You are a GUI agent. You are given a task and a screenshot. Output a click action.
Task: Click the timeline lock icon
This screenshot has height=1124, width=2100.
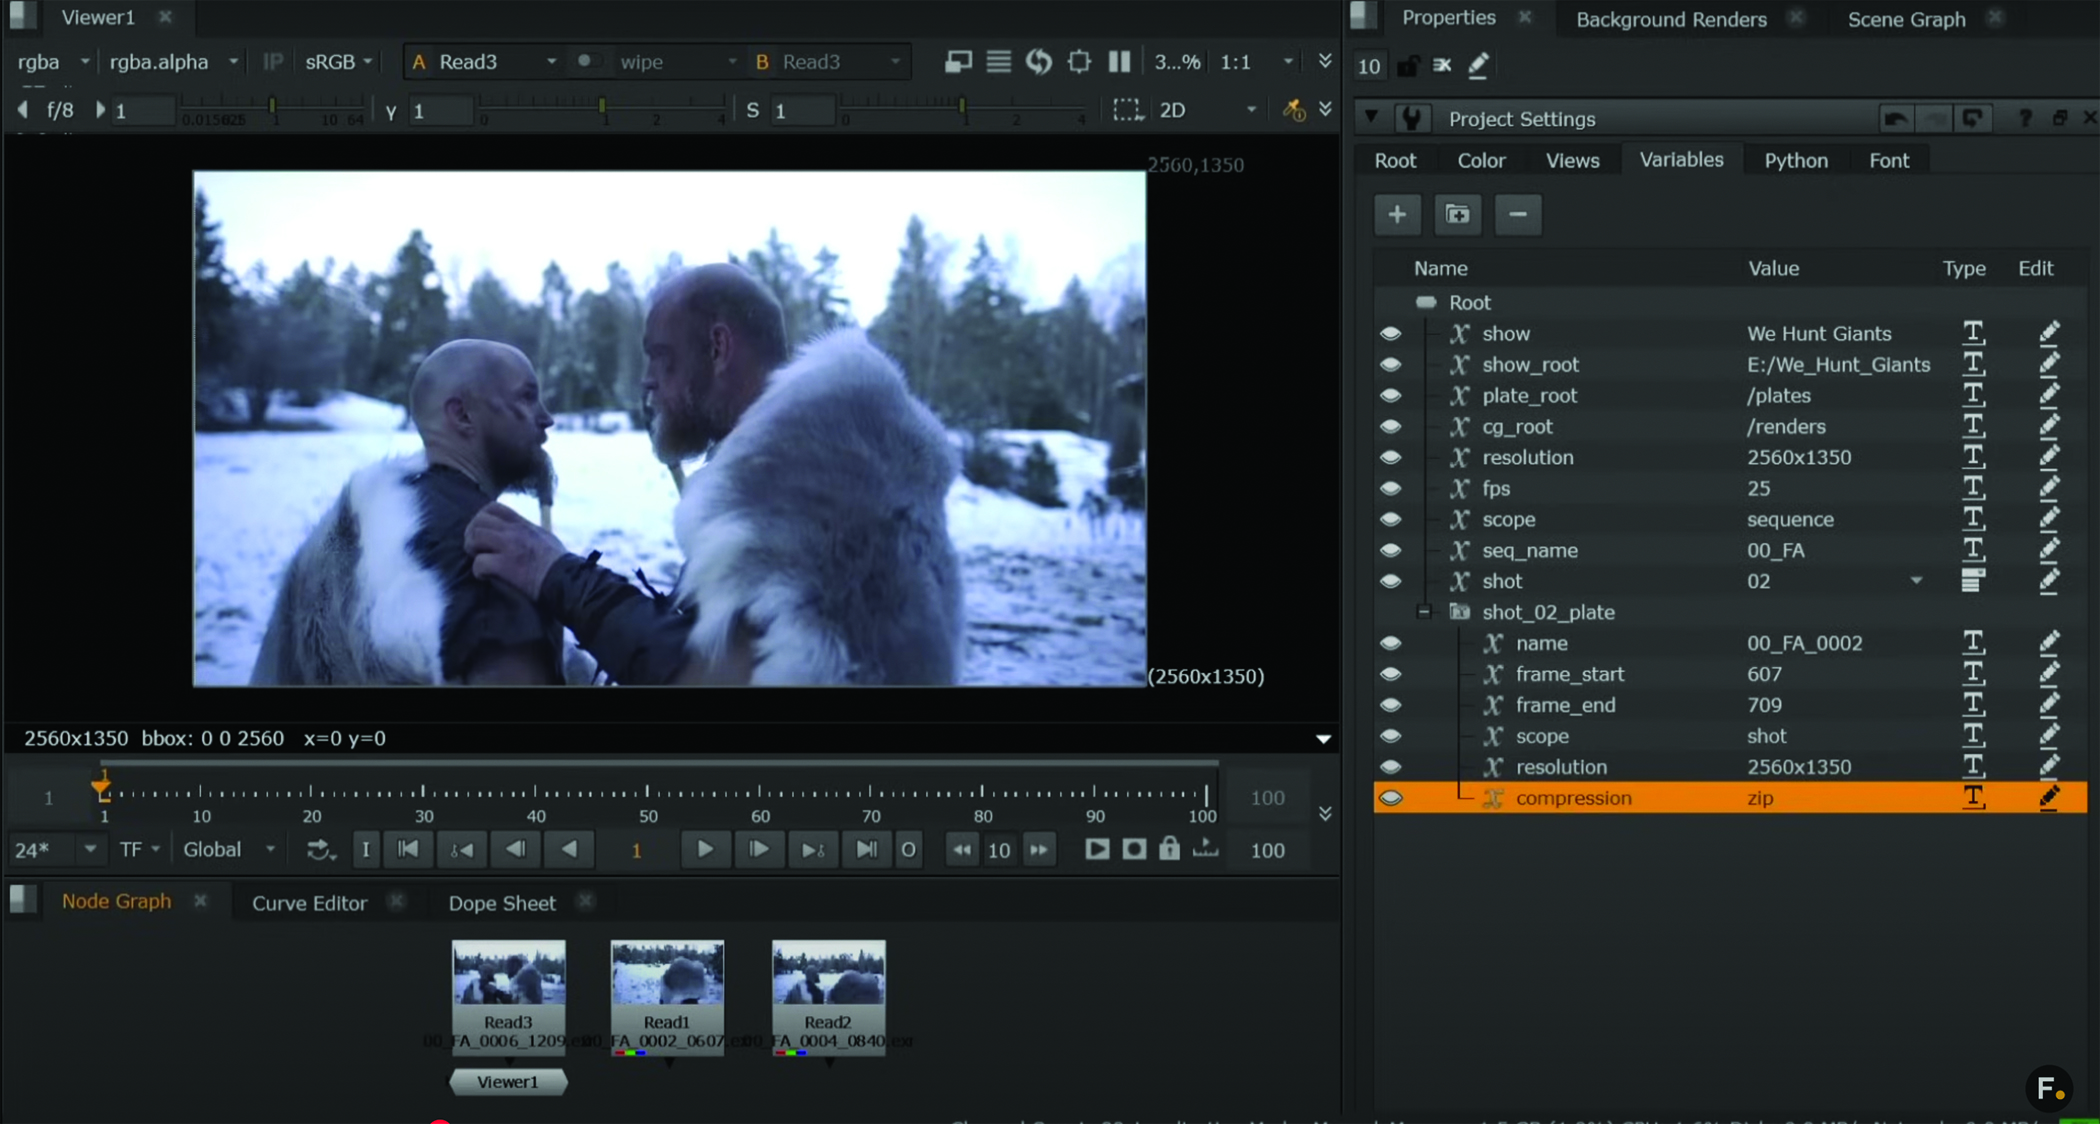pyautogui.click(x=1169, y=849)
